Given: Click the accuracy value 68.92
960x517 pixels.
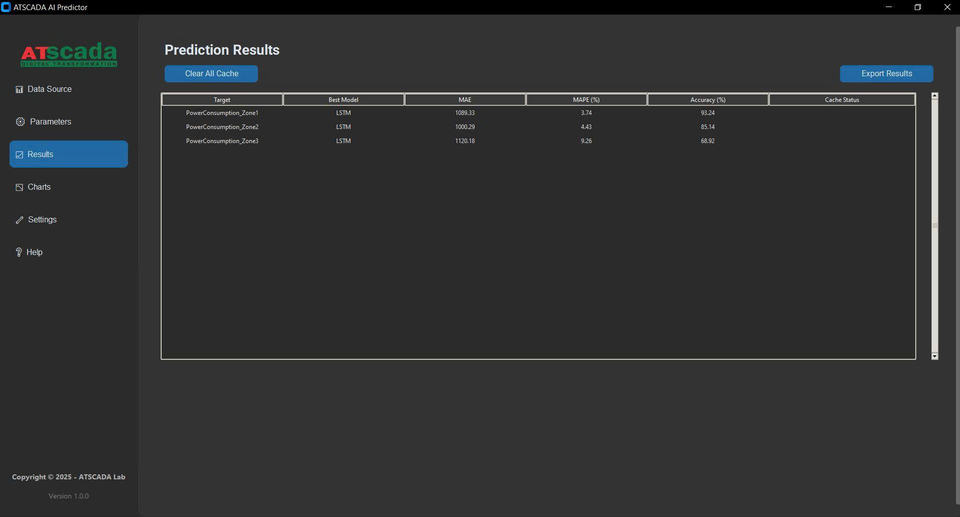Looking at the screenshot, I should click(708, 141).
